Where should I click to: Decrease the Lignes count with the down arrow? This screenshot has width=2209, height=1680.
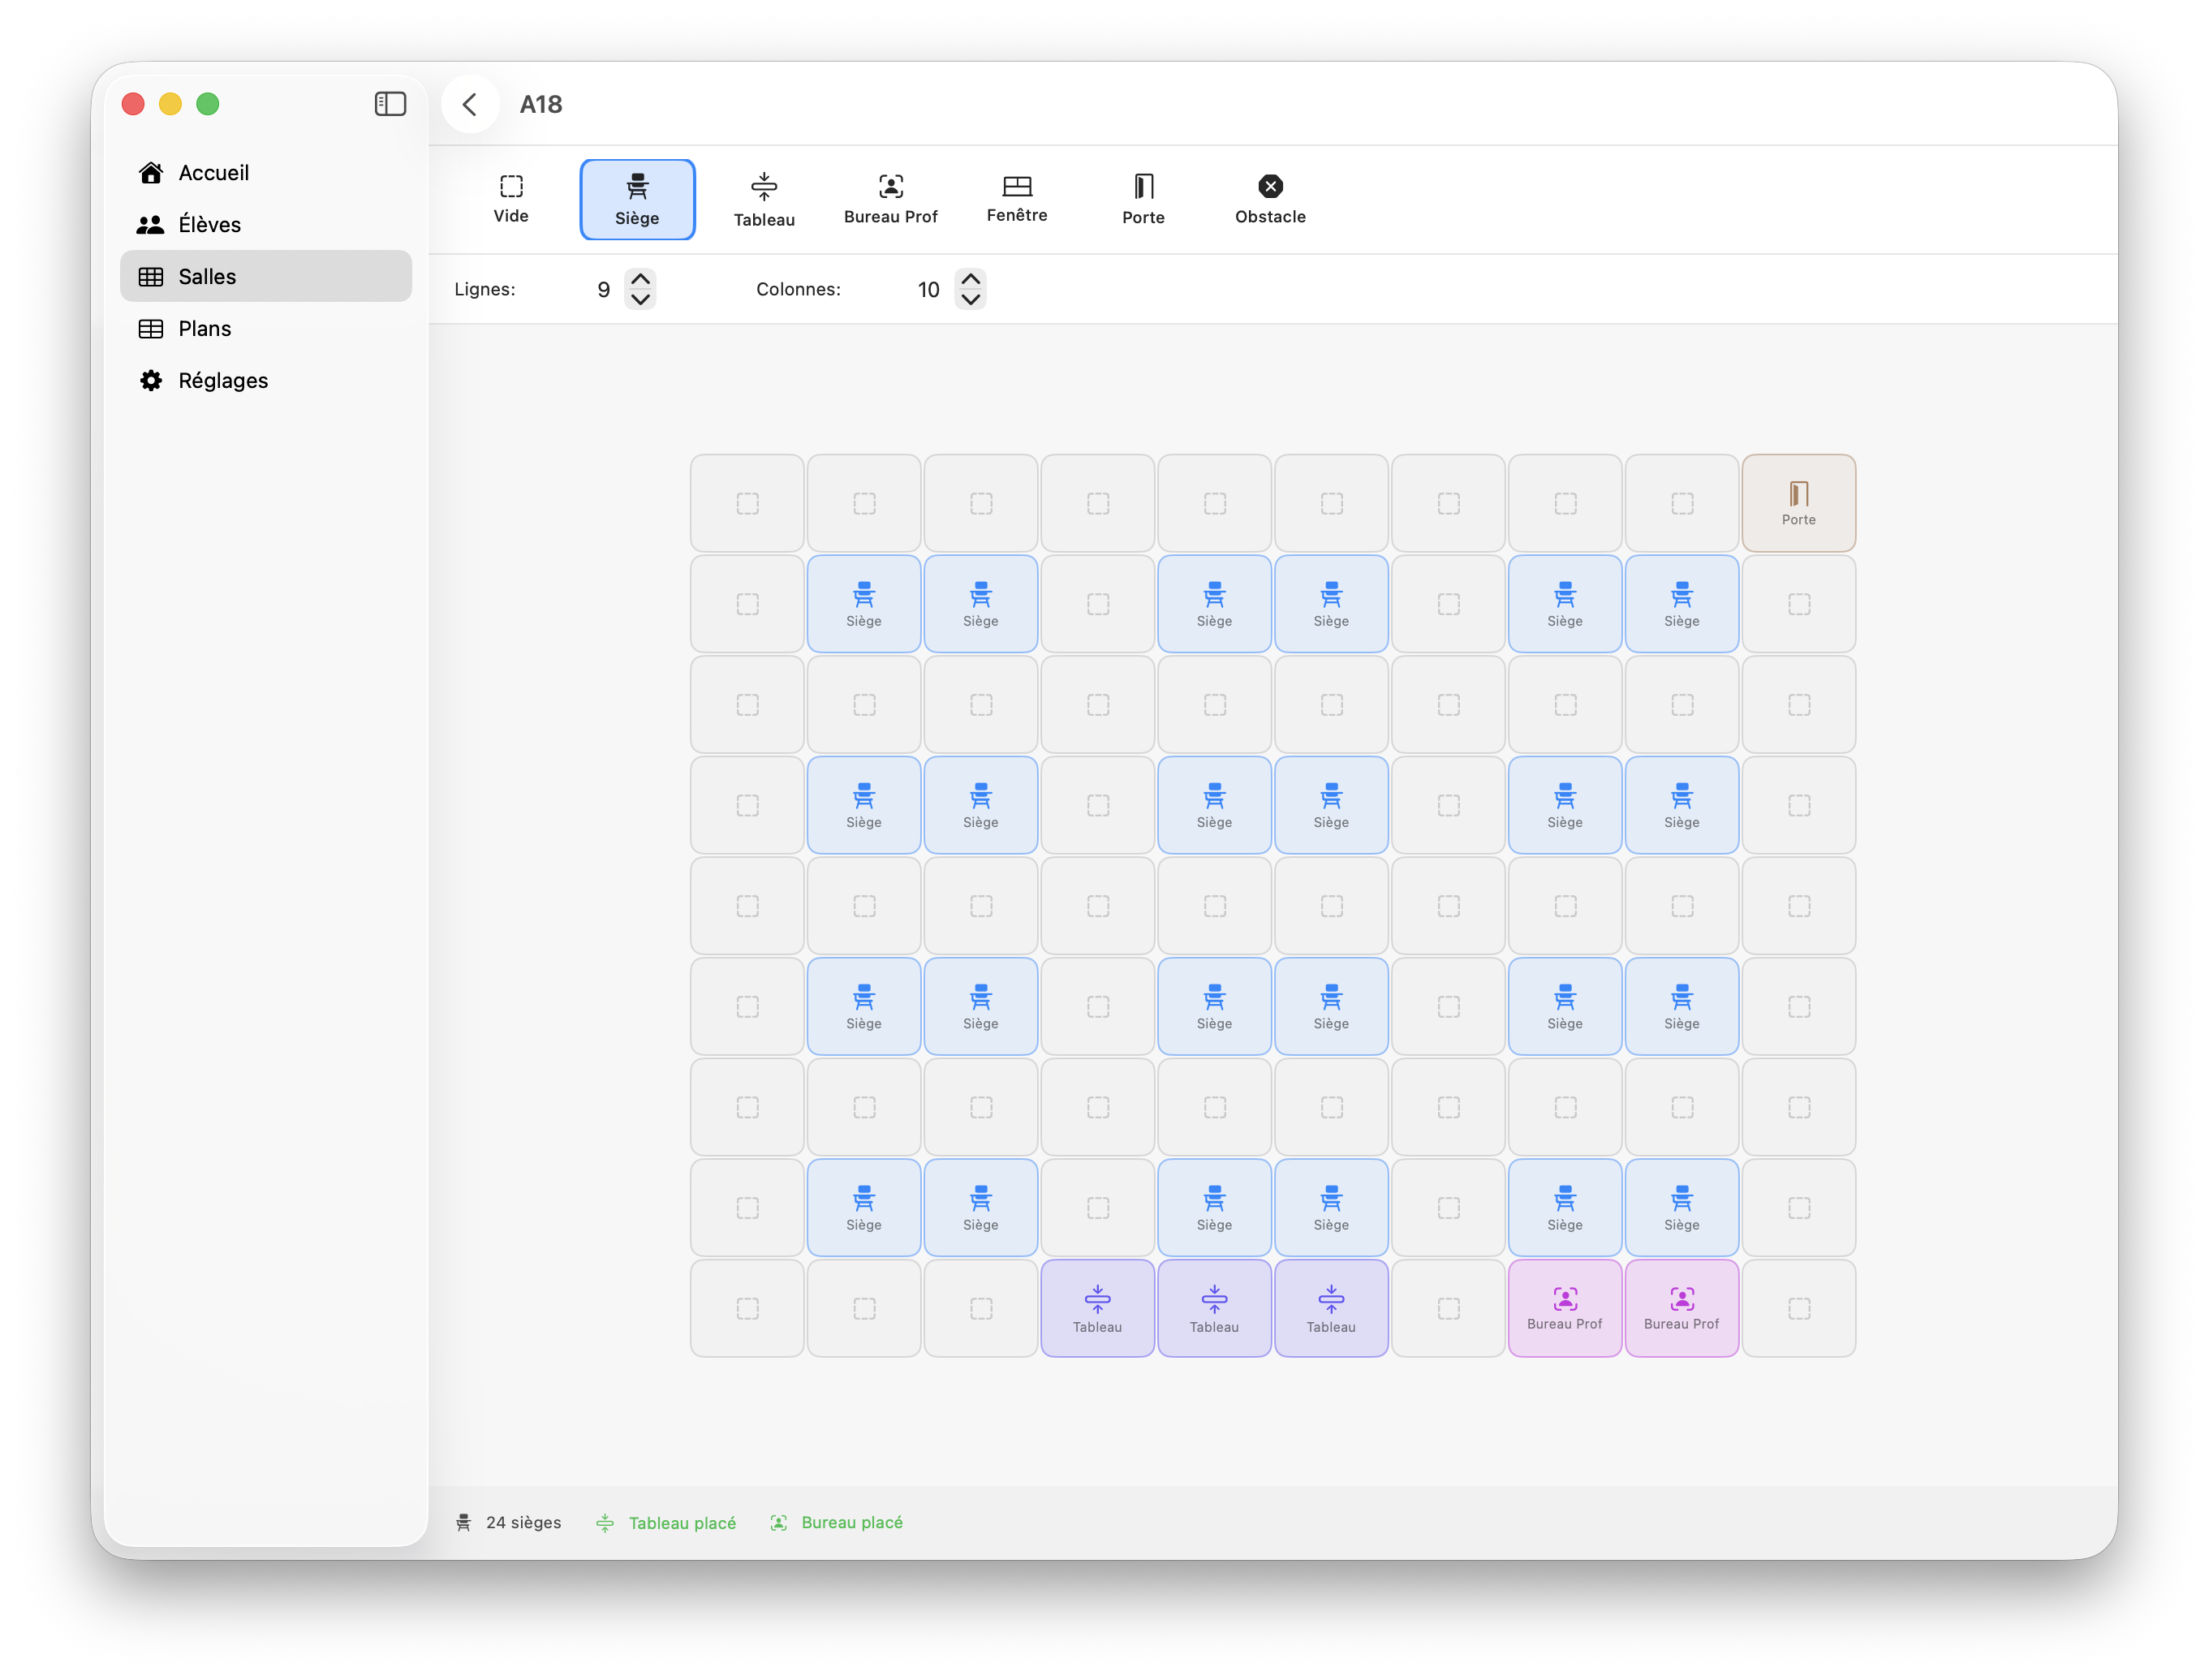[x=640, y=300]
